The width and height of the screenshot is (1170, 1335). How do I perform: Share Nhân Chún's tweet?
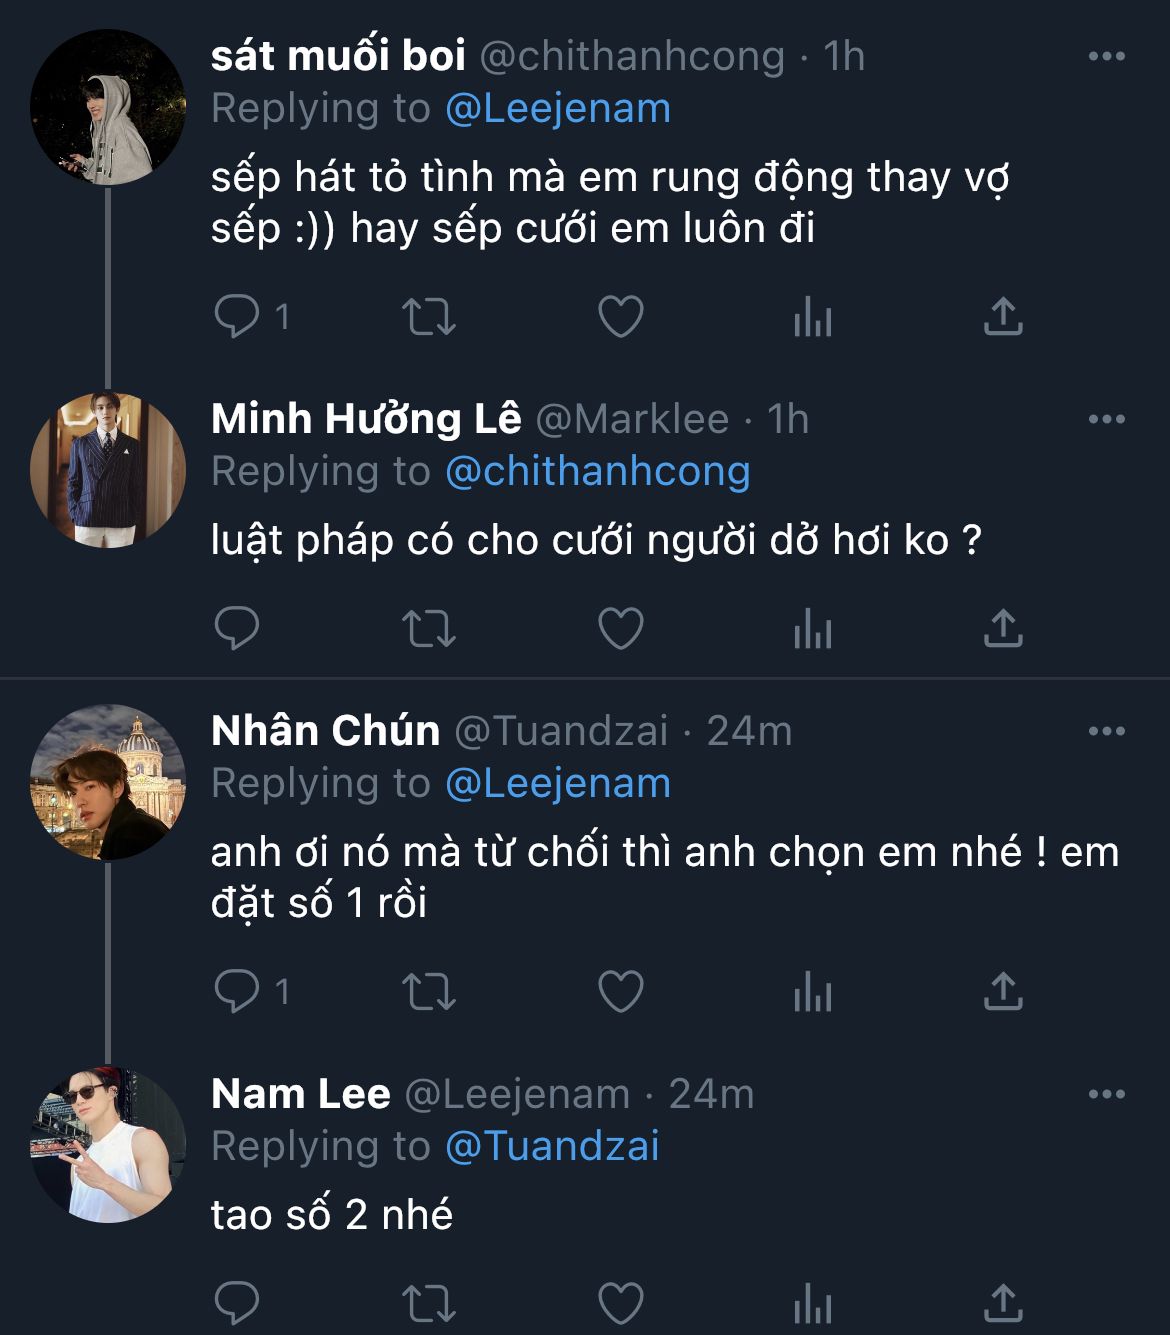click(1002, 991)
